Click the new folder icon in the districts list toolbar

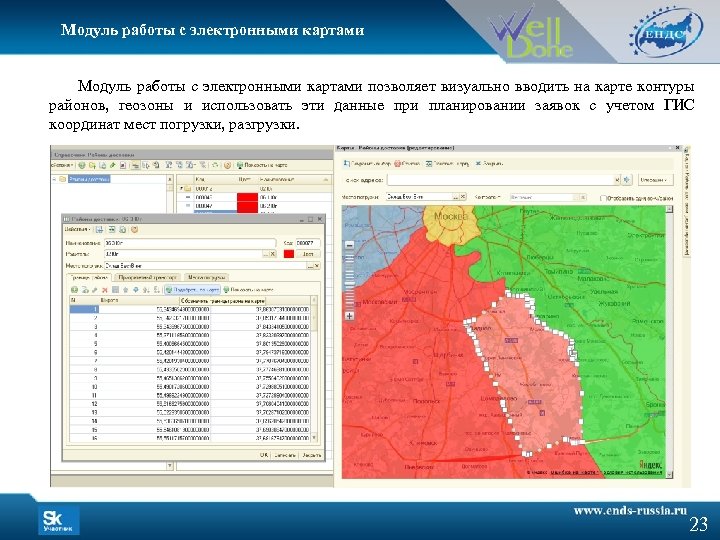pyautogui.click(x=92, y=165)
